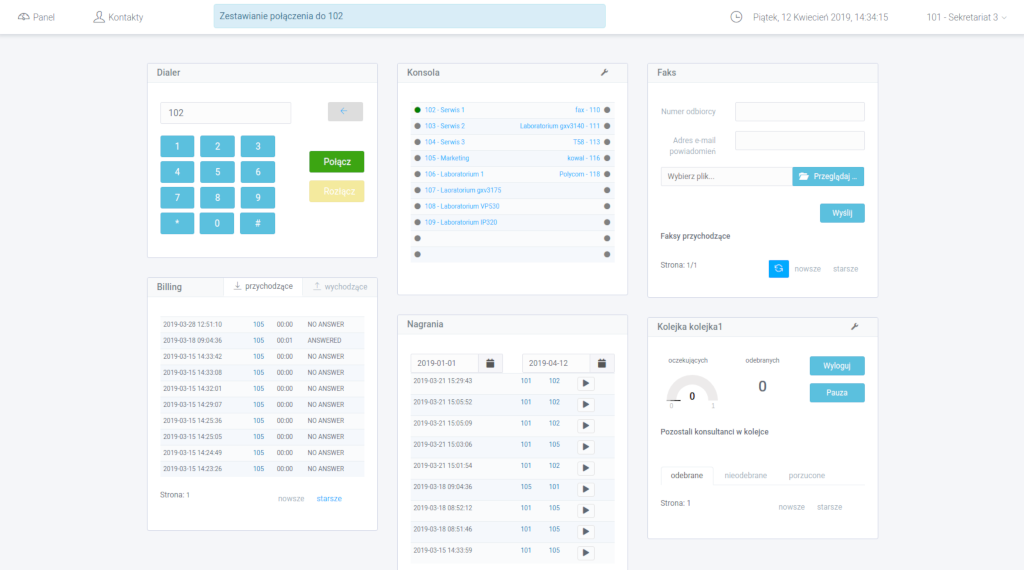Click T58 - 113 in Konsola
This screenshot has width=1024, height=570.
pyautogui.click(x=586, y=142)
